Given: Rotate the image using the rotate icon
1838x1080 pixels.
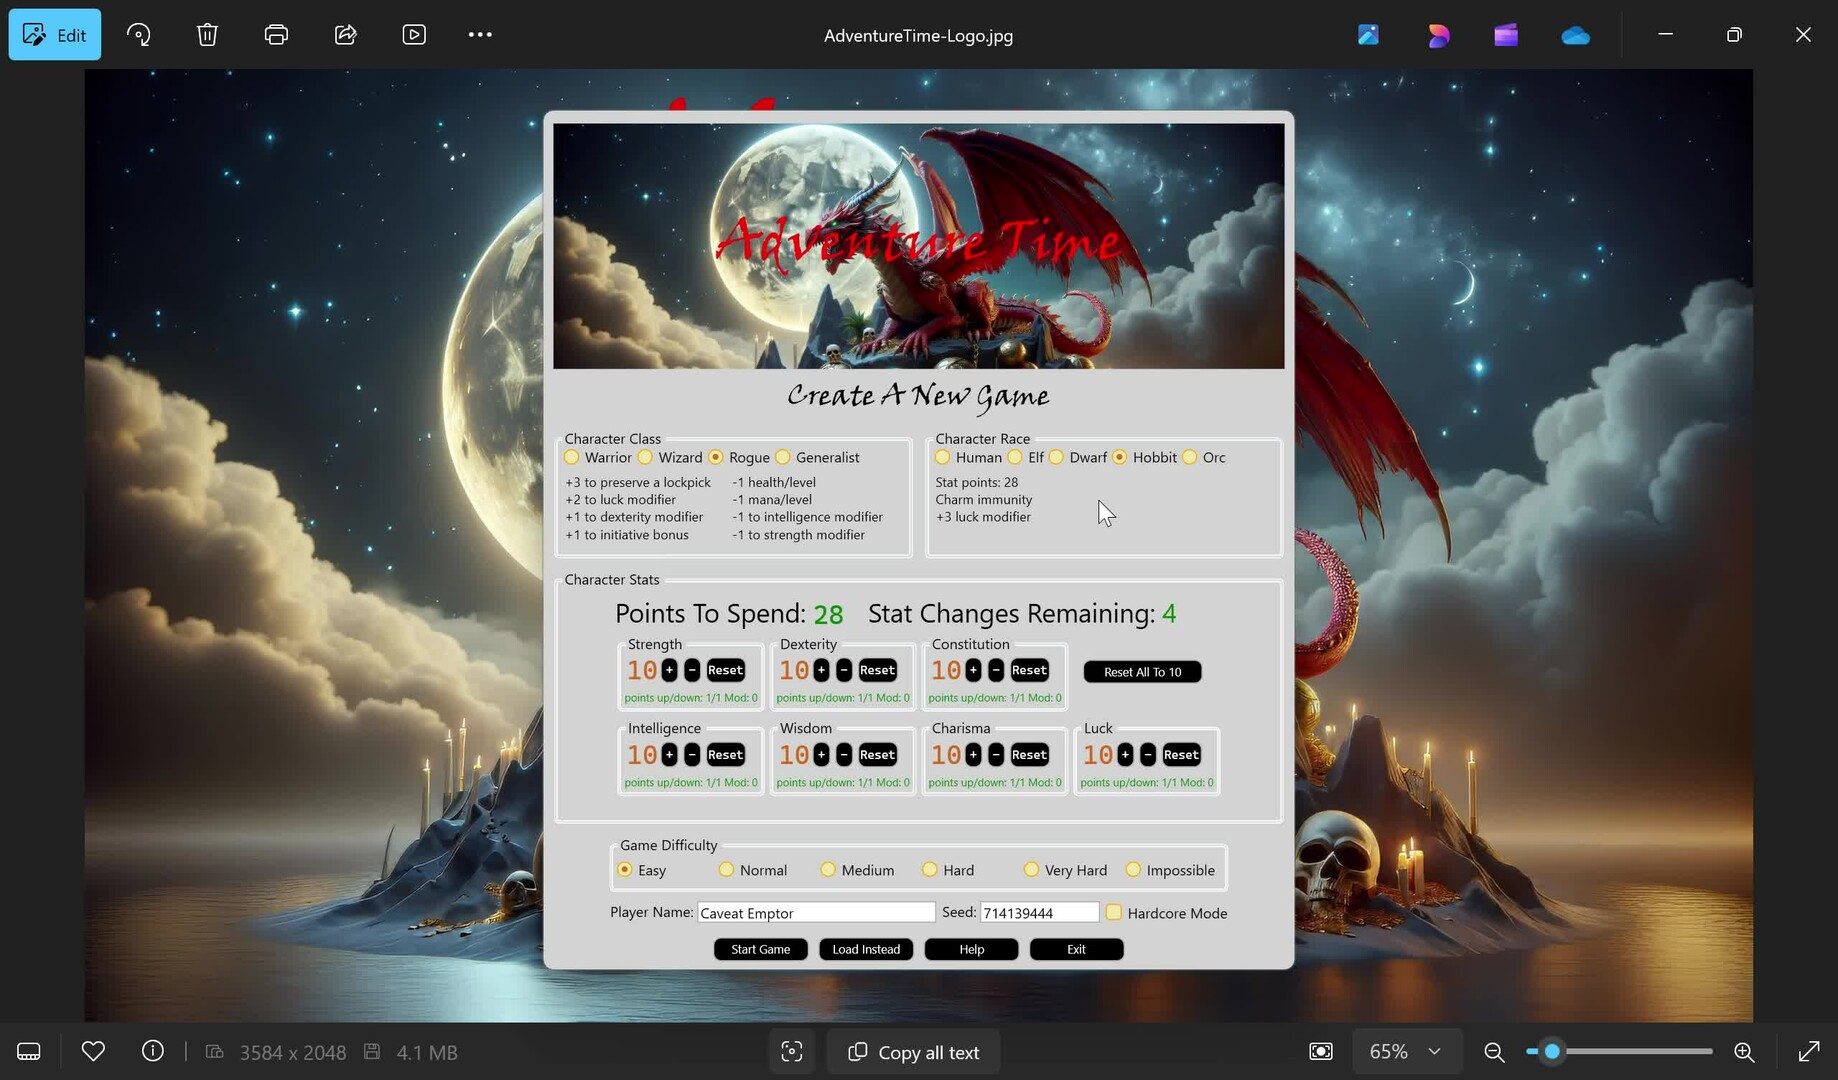Looking at the screenshot, I should pos(139,35).
